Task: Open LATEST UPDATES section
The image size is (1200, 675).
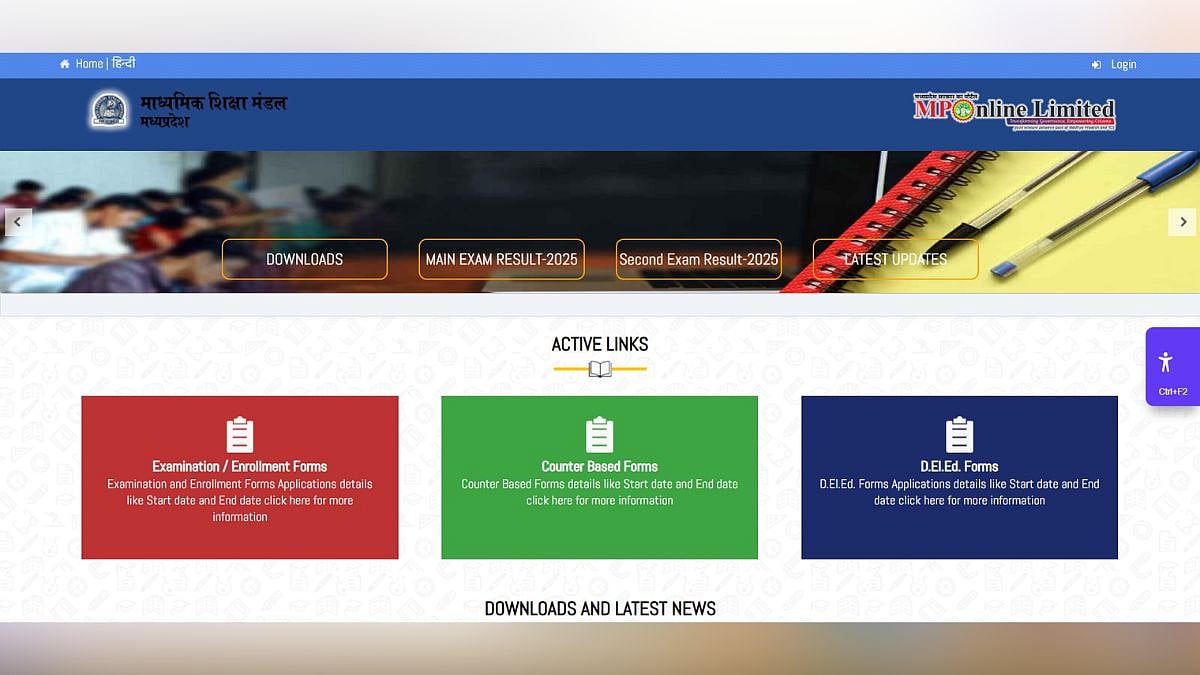Action: click(895, 259)
